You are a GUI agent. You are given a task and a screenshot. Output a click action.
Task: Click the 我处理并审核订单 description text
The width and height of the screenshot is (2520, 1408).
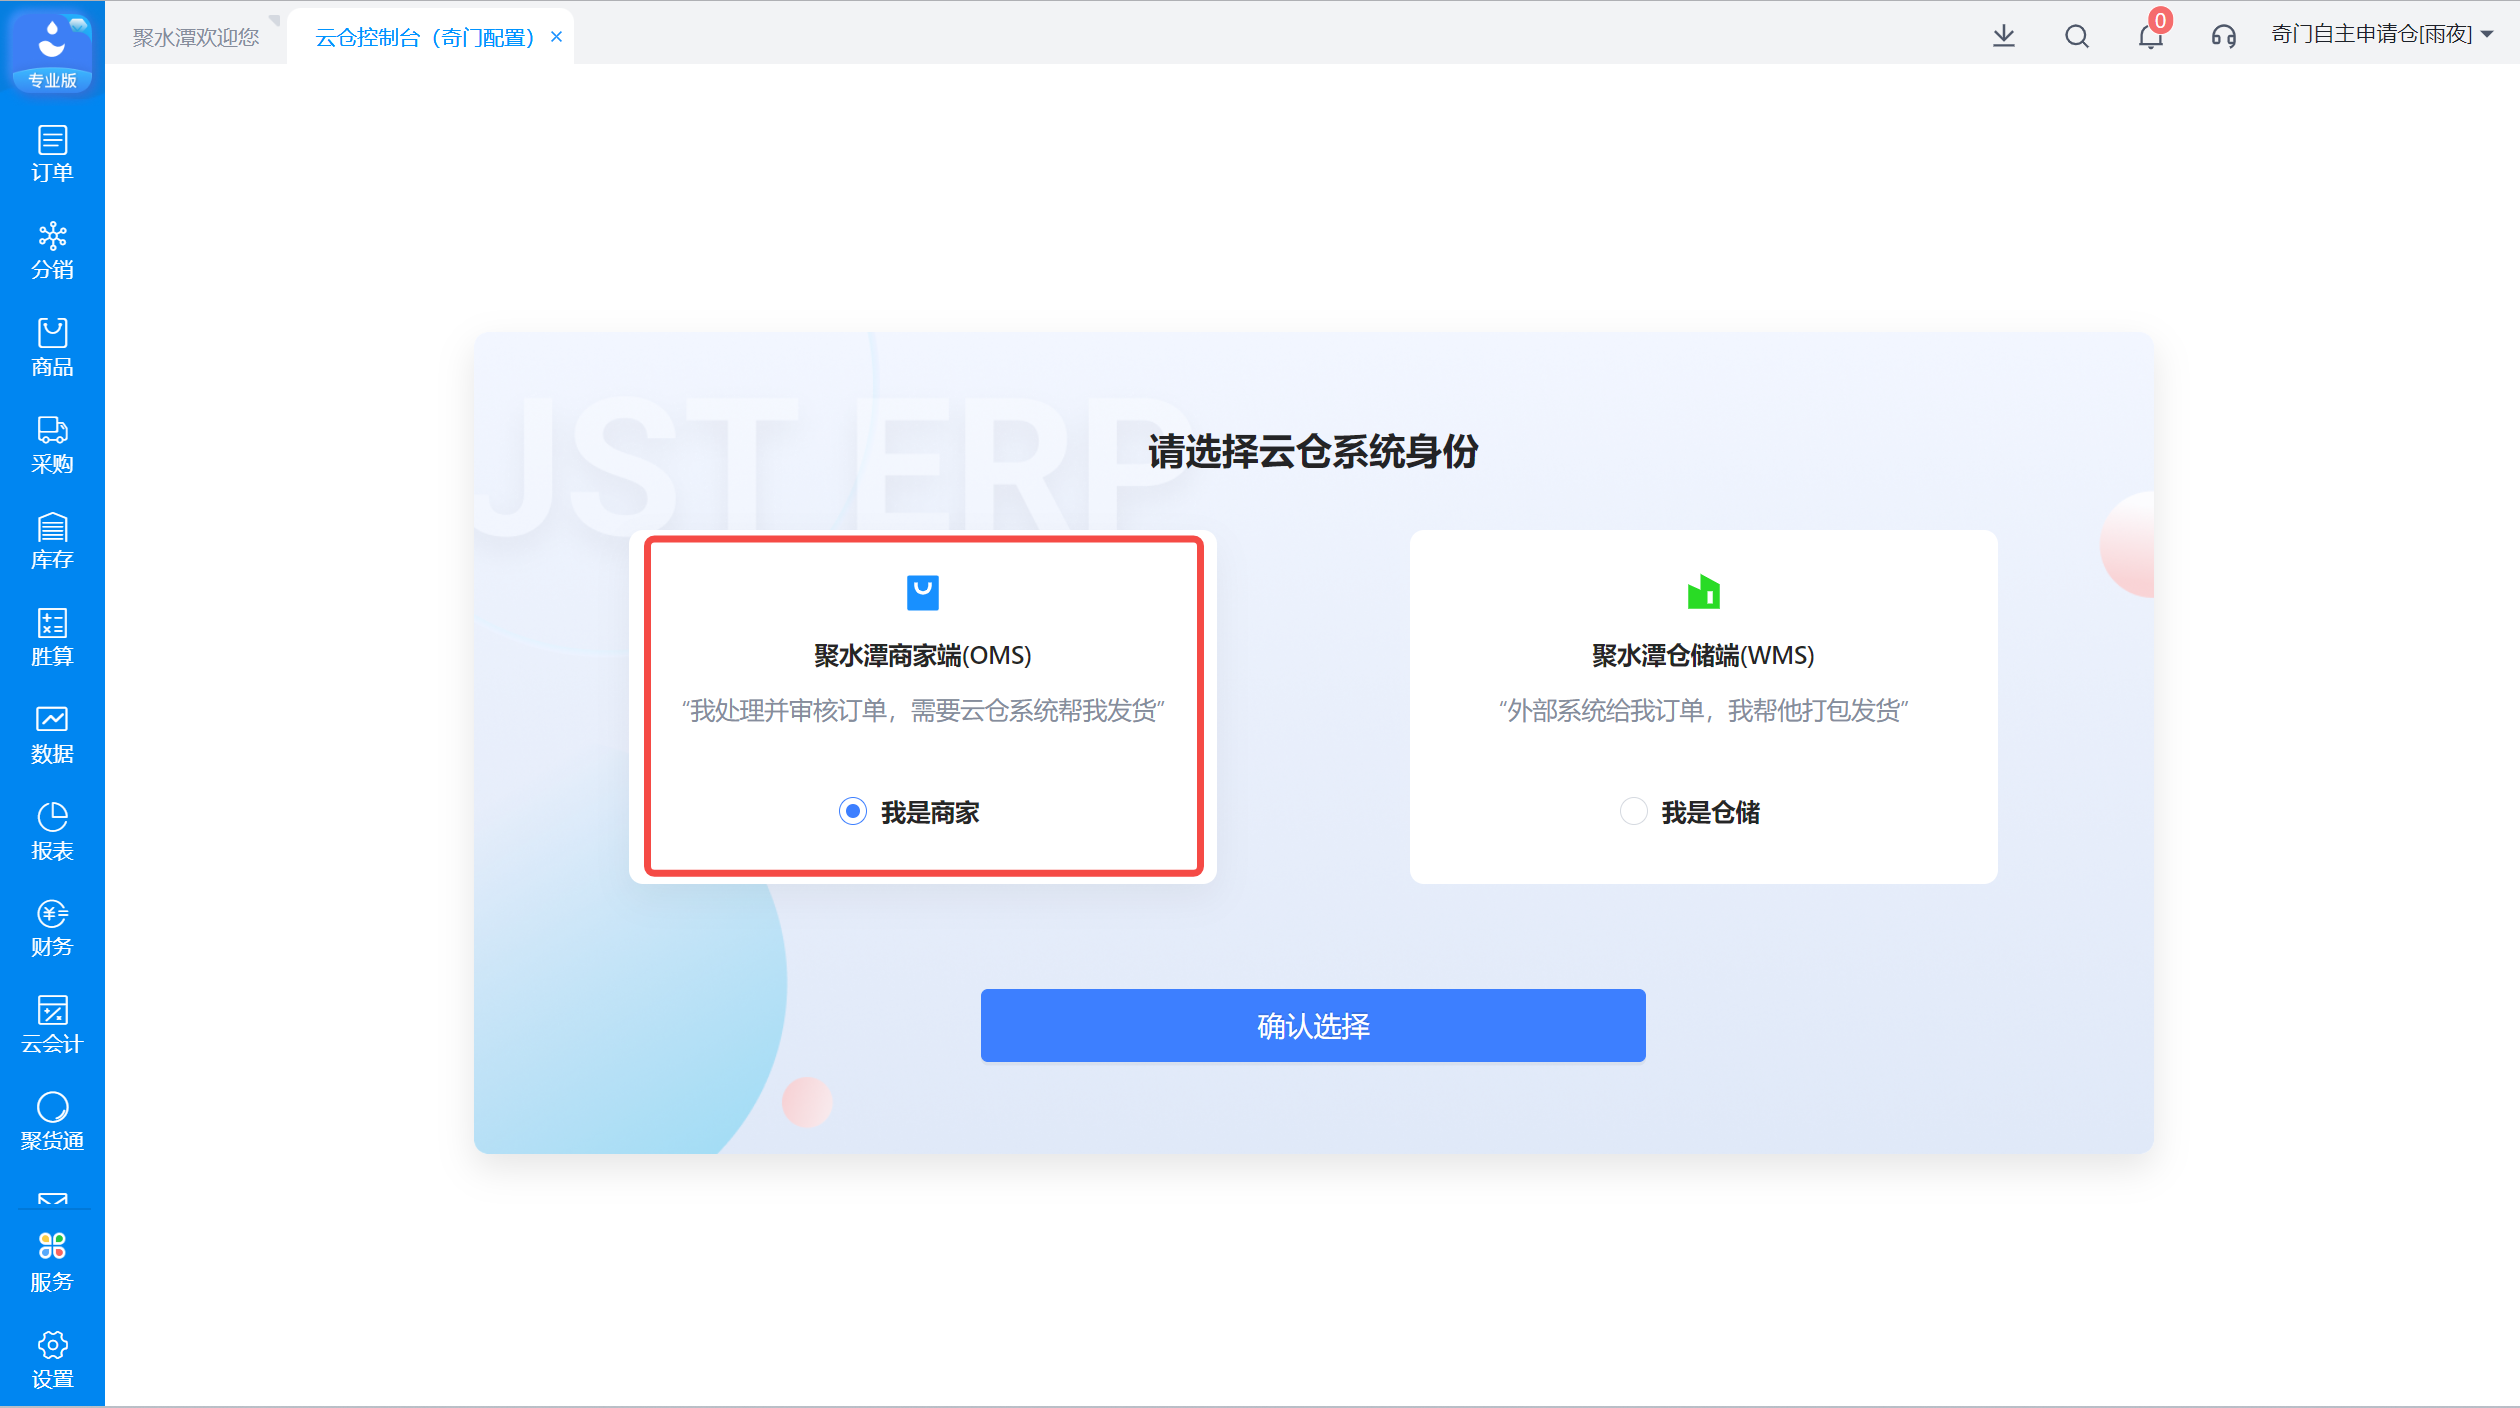click(923, 711)
